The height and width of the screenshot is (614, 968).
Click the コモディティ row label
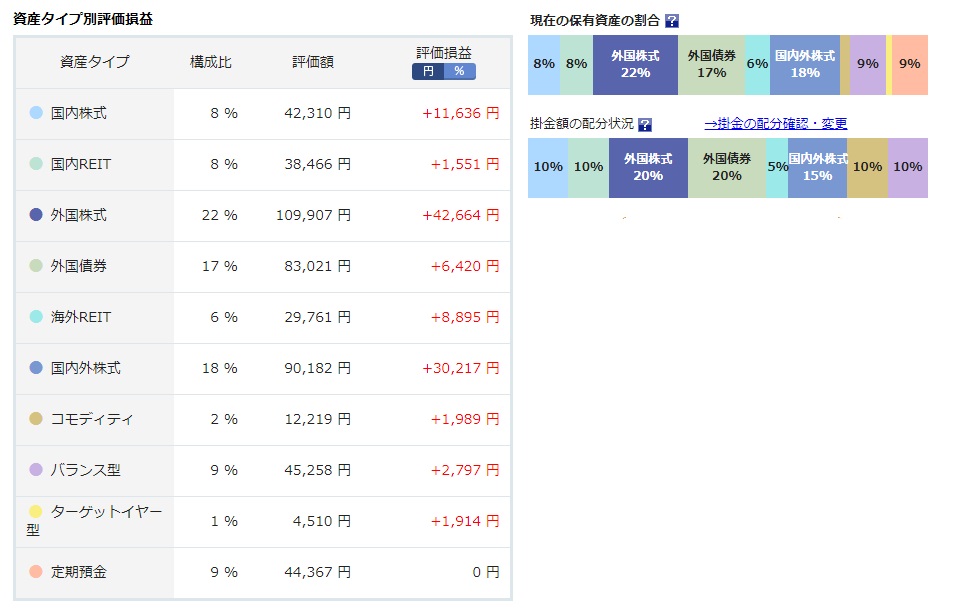coord(92,419)
